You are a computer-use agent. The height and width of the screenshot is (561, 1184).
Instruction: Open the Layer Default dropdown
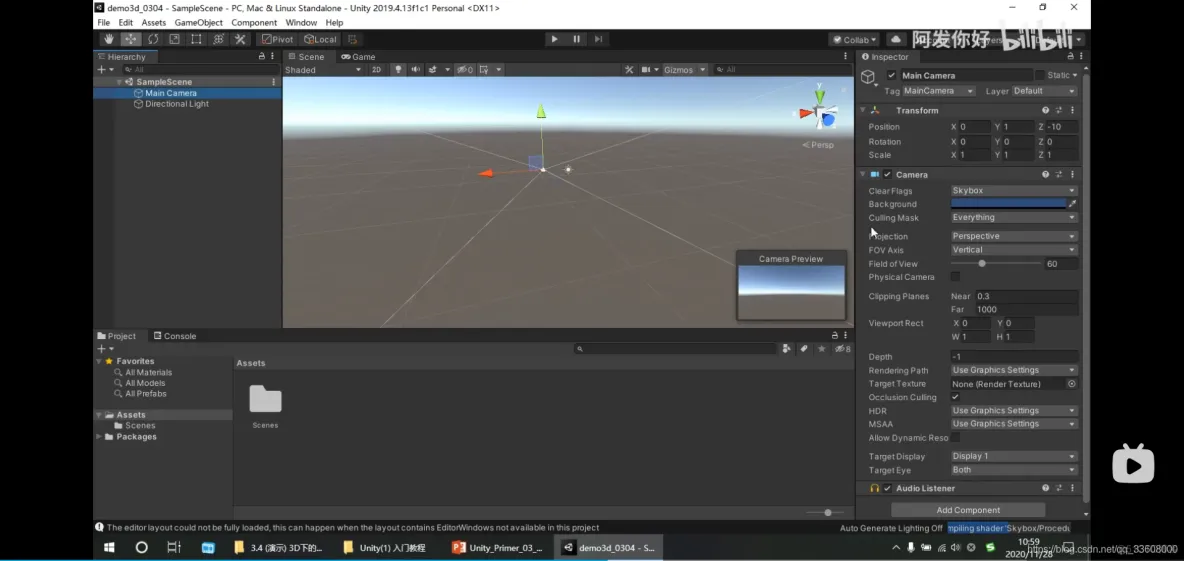(1044, 91)
